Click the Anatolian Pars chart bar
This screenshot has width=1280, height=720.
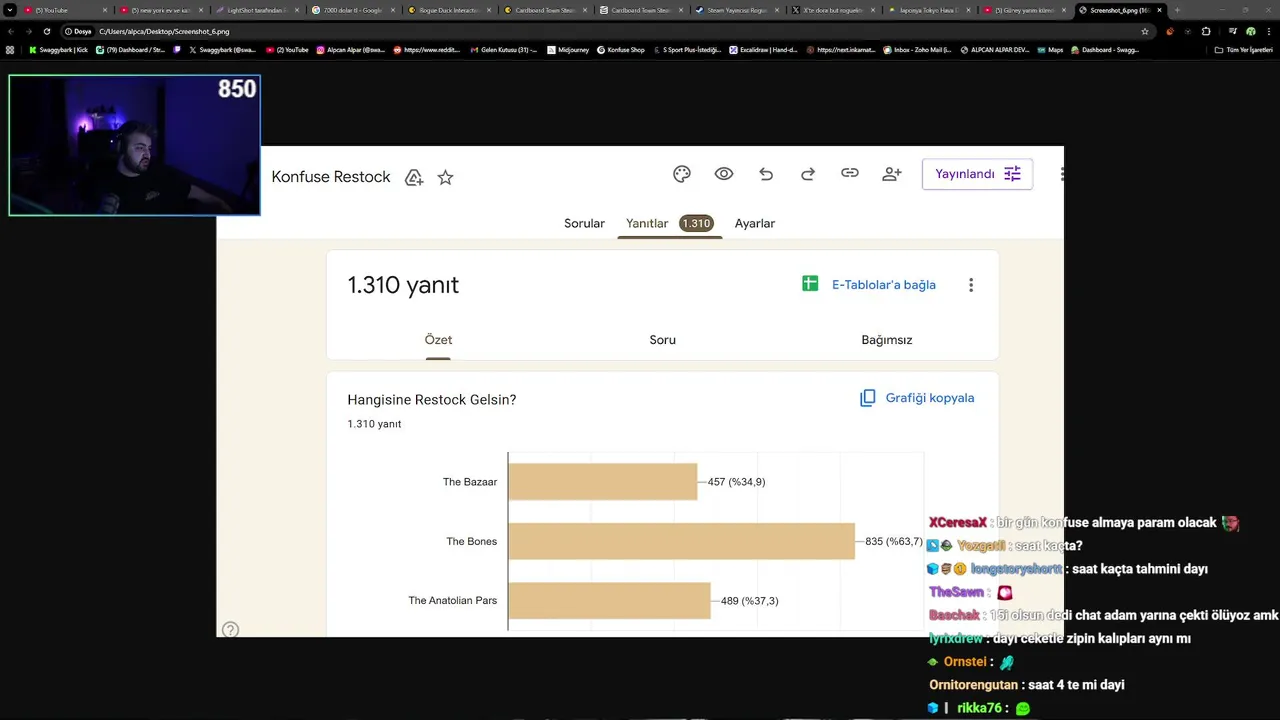tap(609, 600)
